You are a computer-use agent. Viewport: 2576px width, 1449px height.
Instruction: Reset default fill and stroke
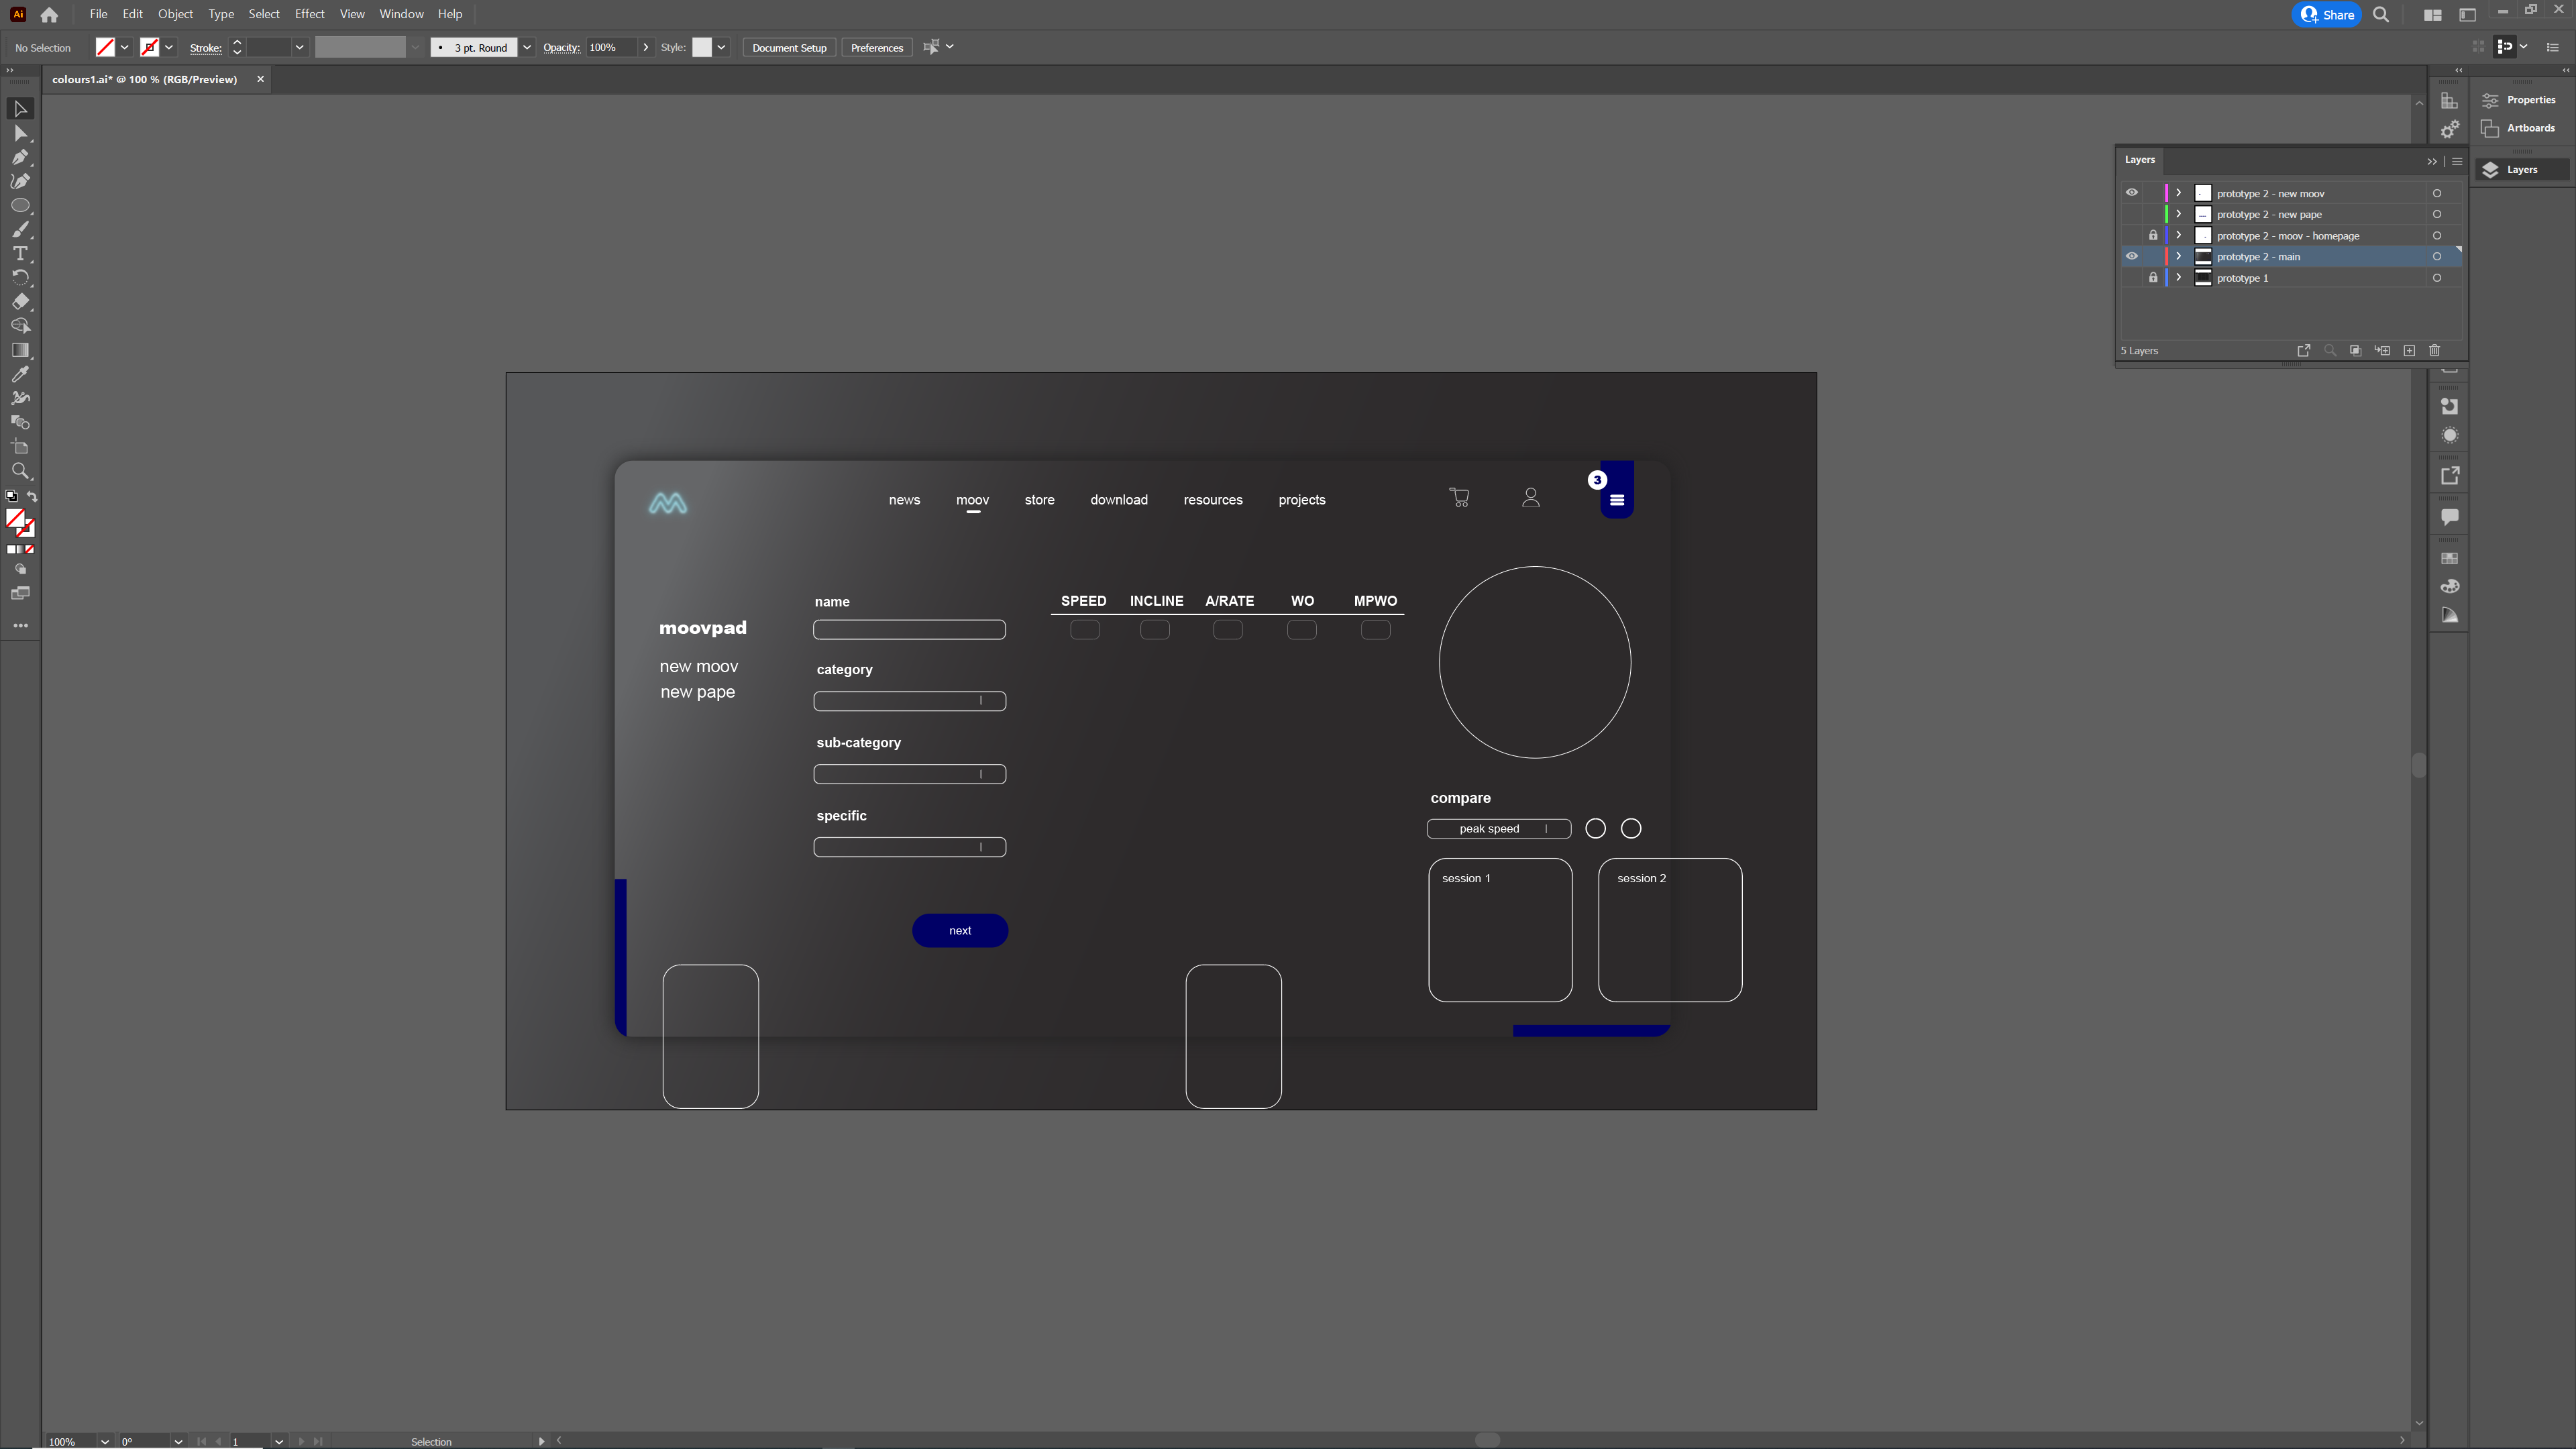11,497
